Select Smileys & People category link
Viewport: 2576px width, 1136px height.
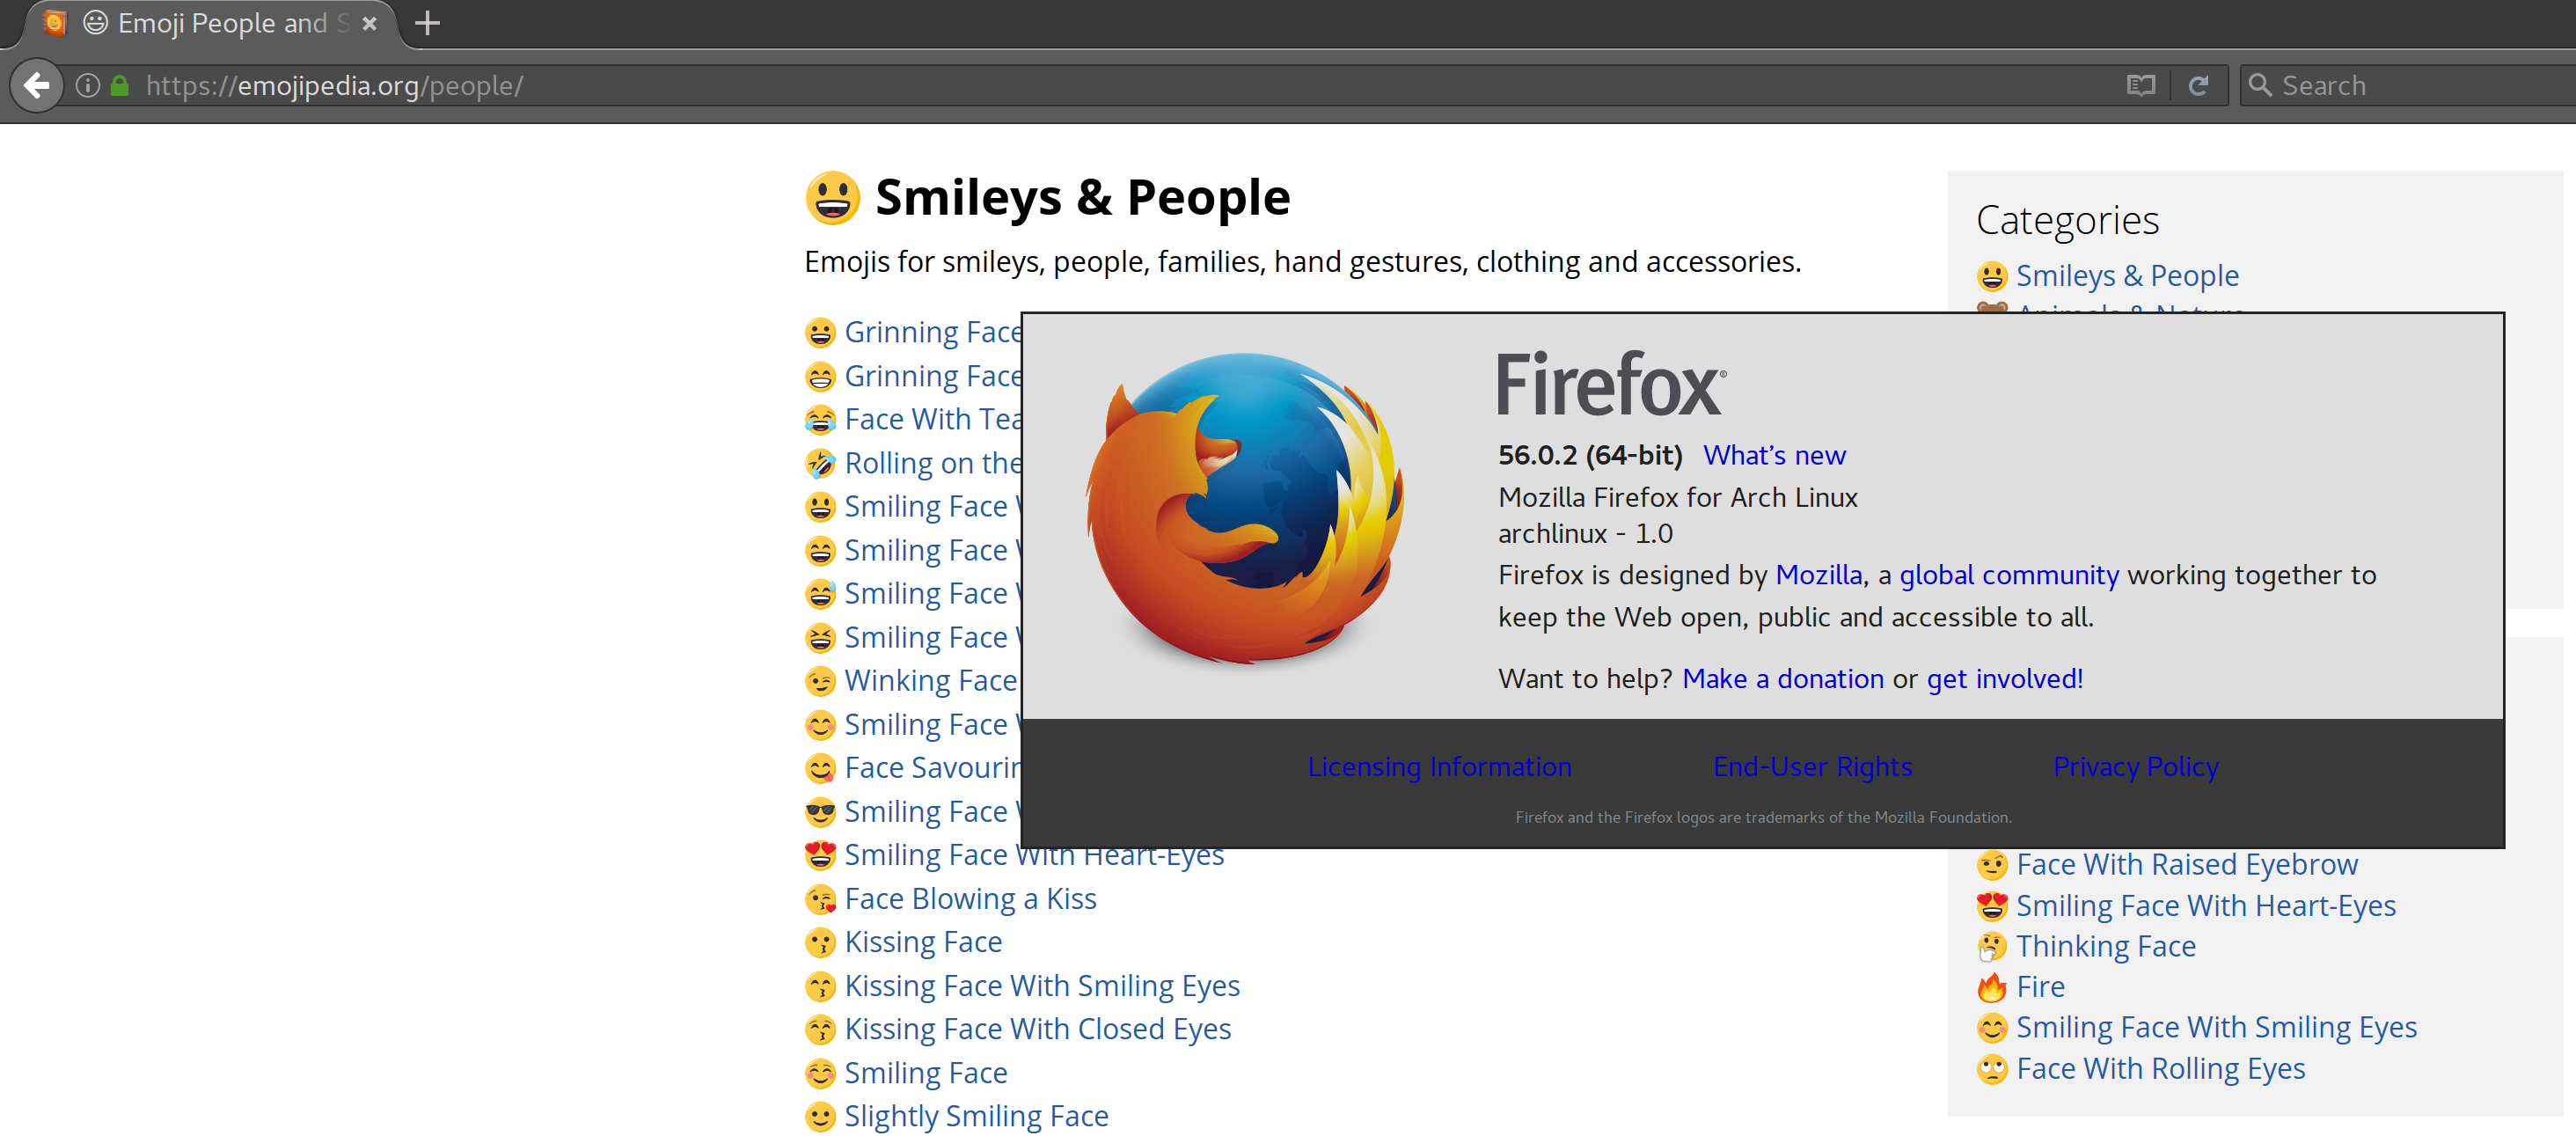point(2126,276)
